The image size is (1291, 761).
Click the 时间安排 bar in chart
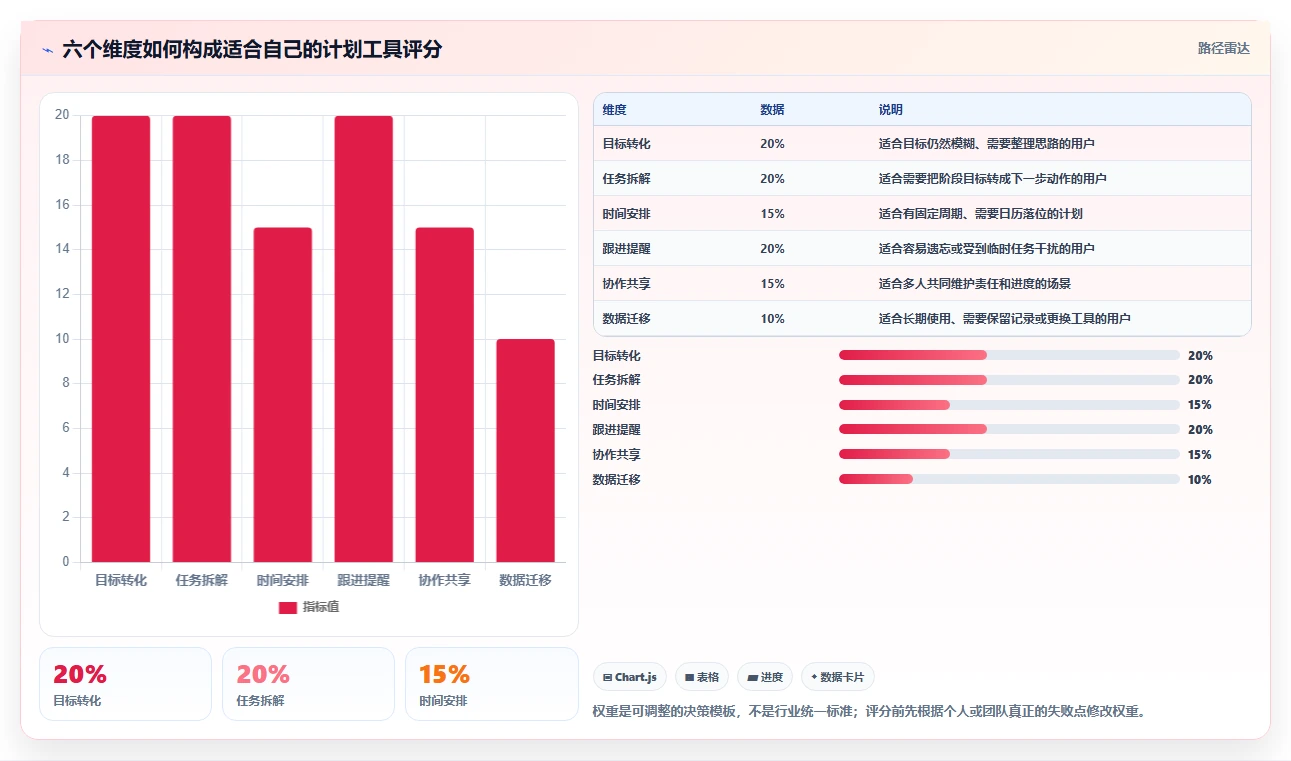[x=283, y=395]
